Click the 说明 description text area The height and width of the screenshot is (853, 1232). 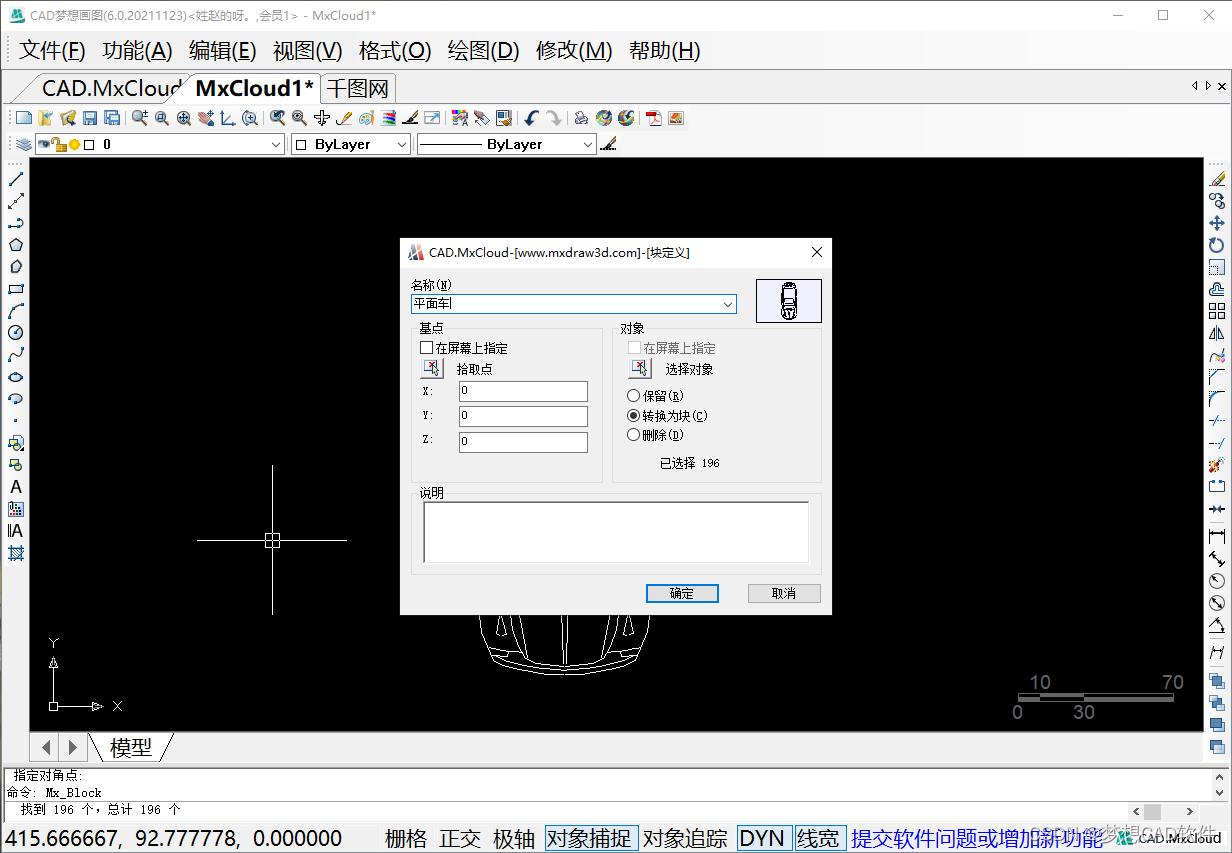pos(616,532)
